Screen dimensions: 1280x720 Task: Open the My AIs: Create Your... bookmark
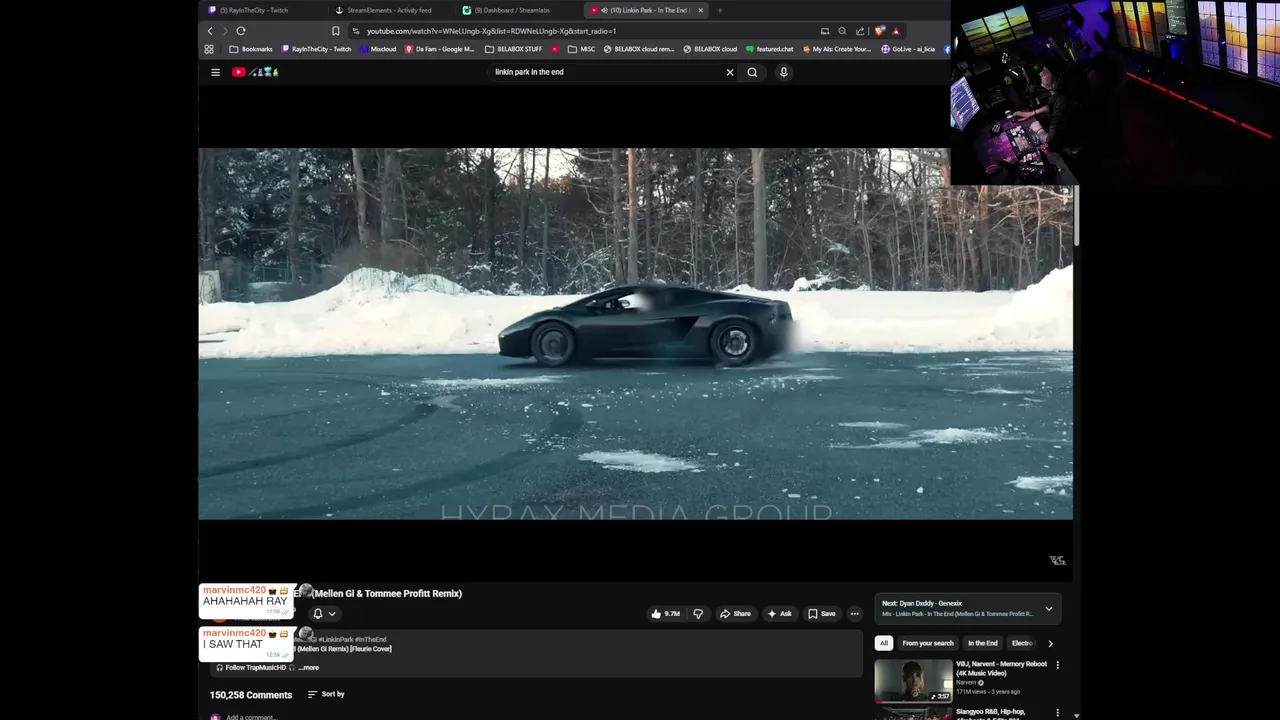click(x=836, y=49)
